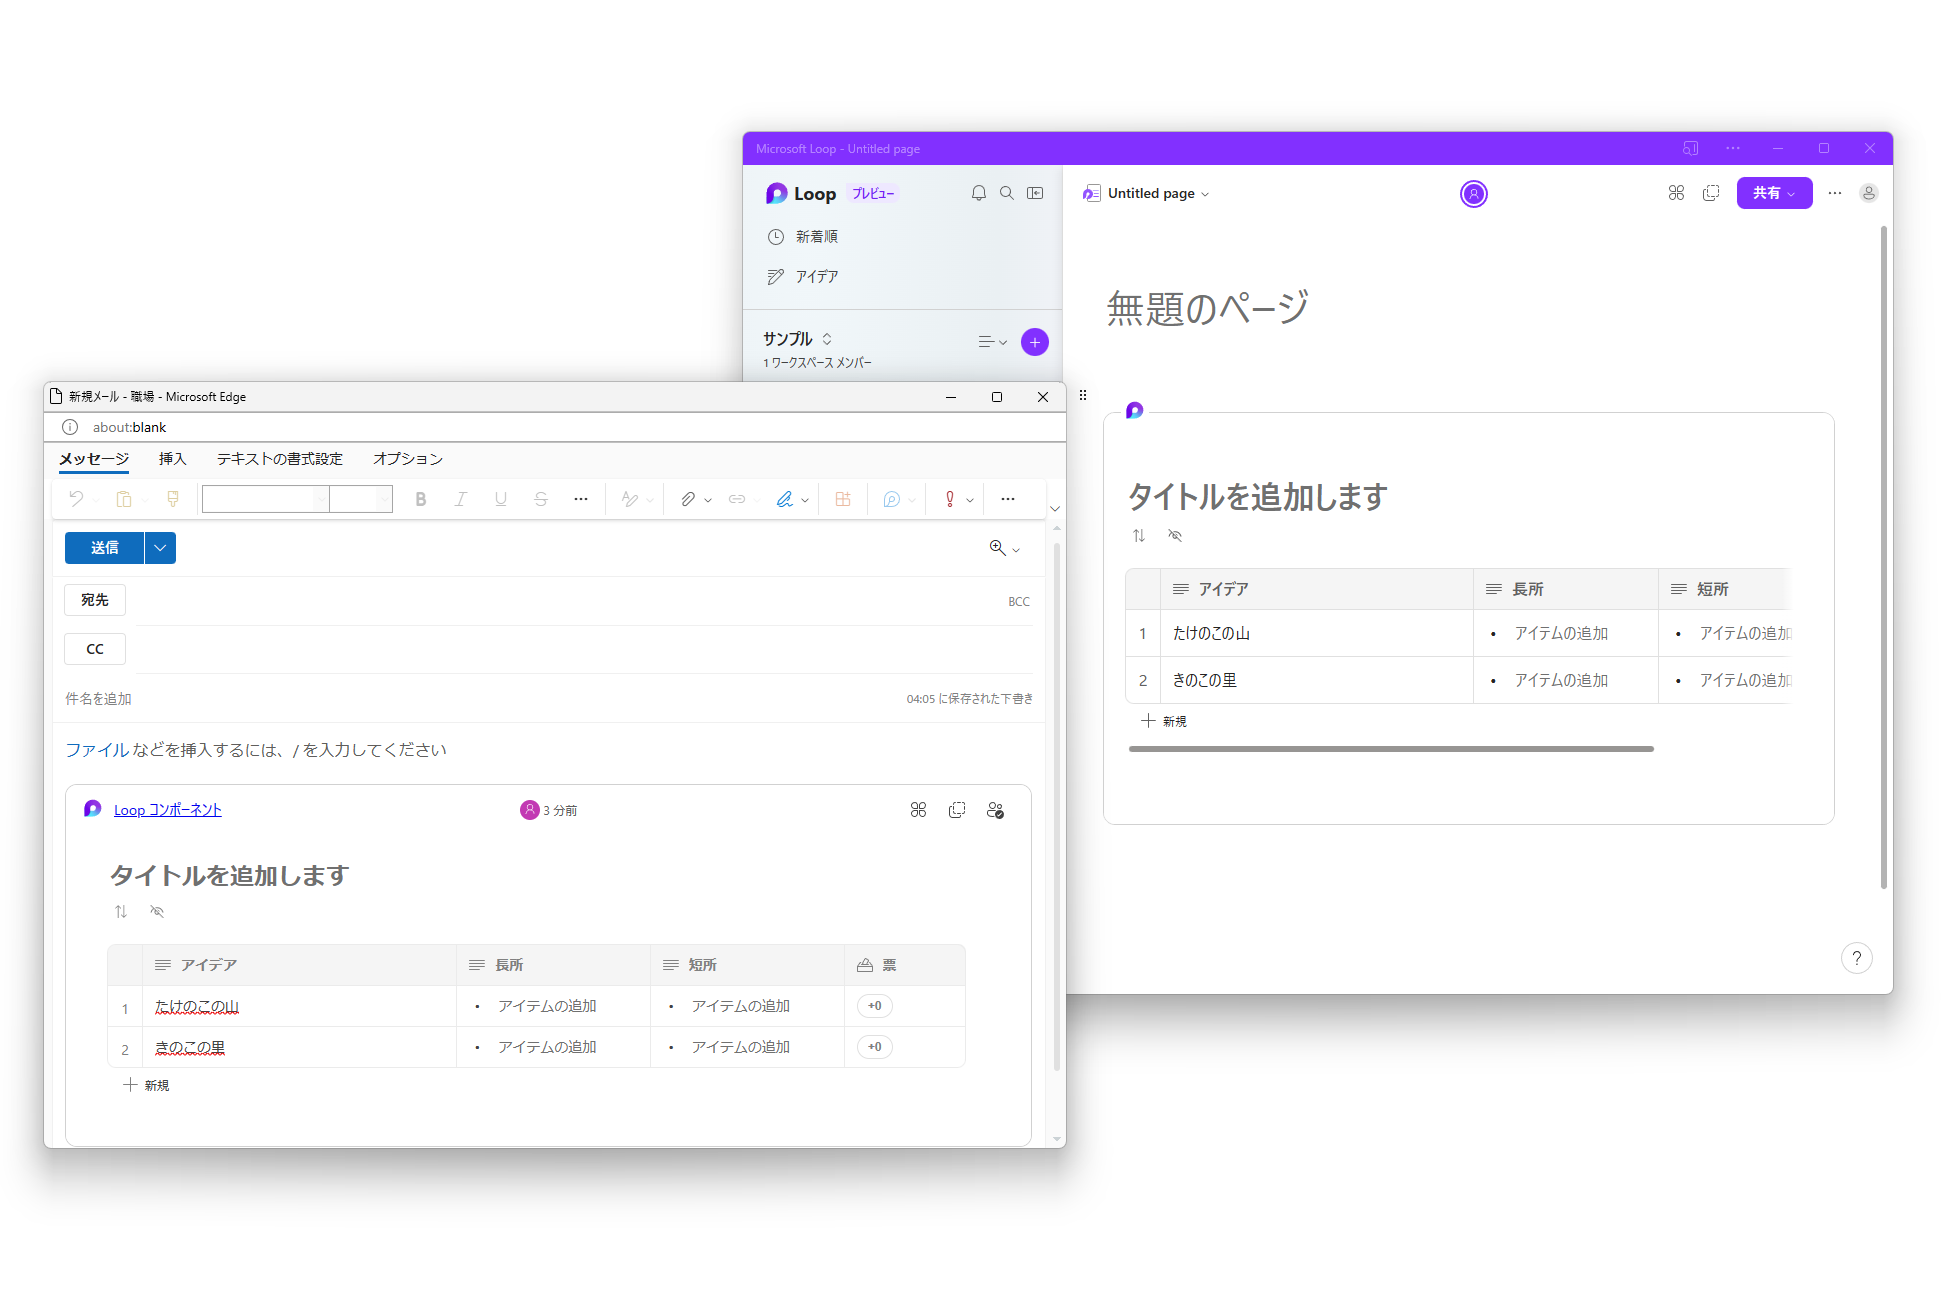Set high importance on the email
Screen dimensions: 1942x1299
tap(949, 498)
